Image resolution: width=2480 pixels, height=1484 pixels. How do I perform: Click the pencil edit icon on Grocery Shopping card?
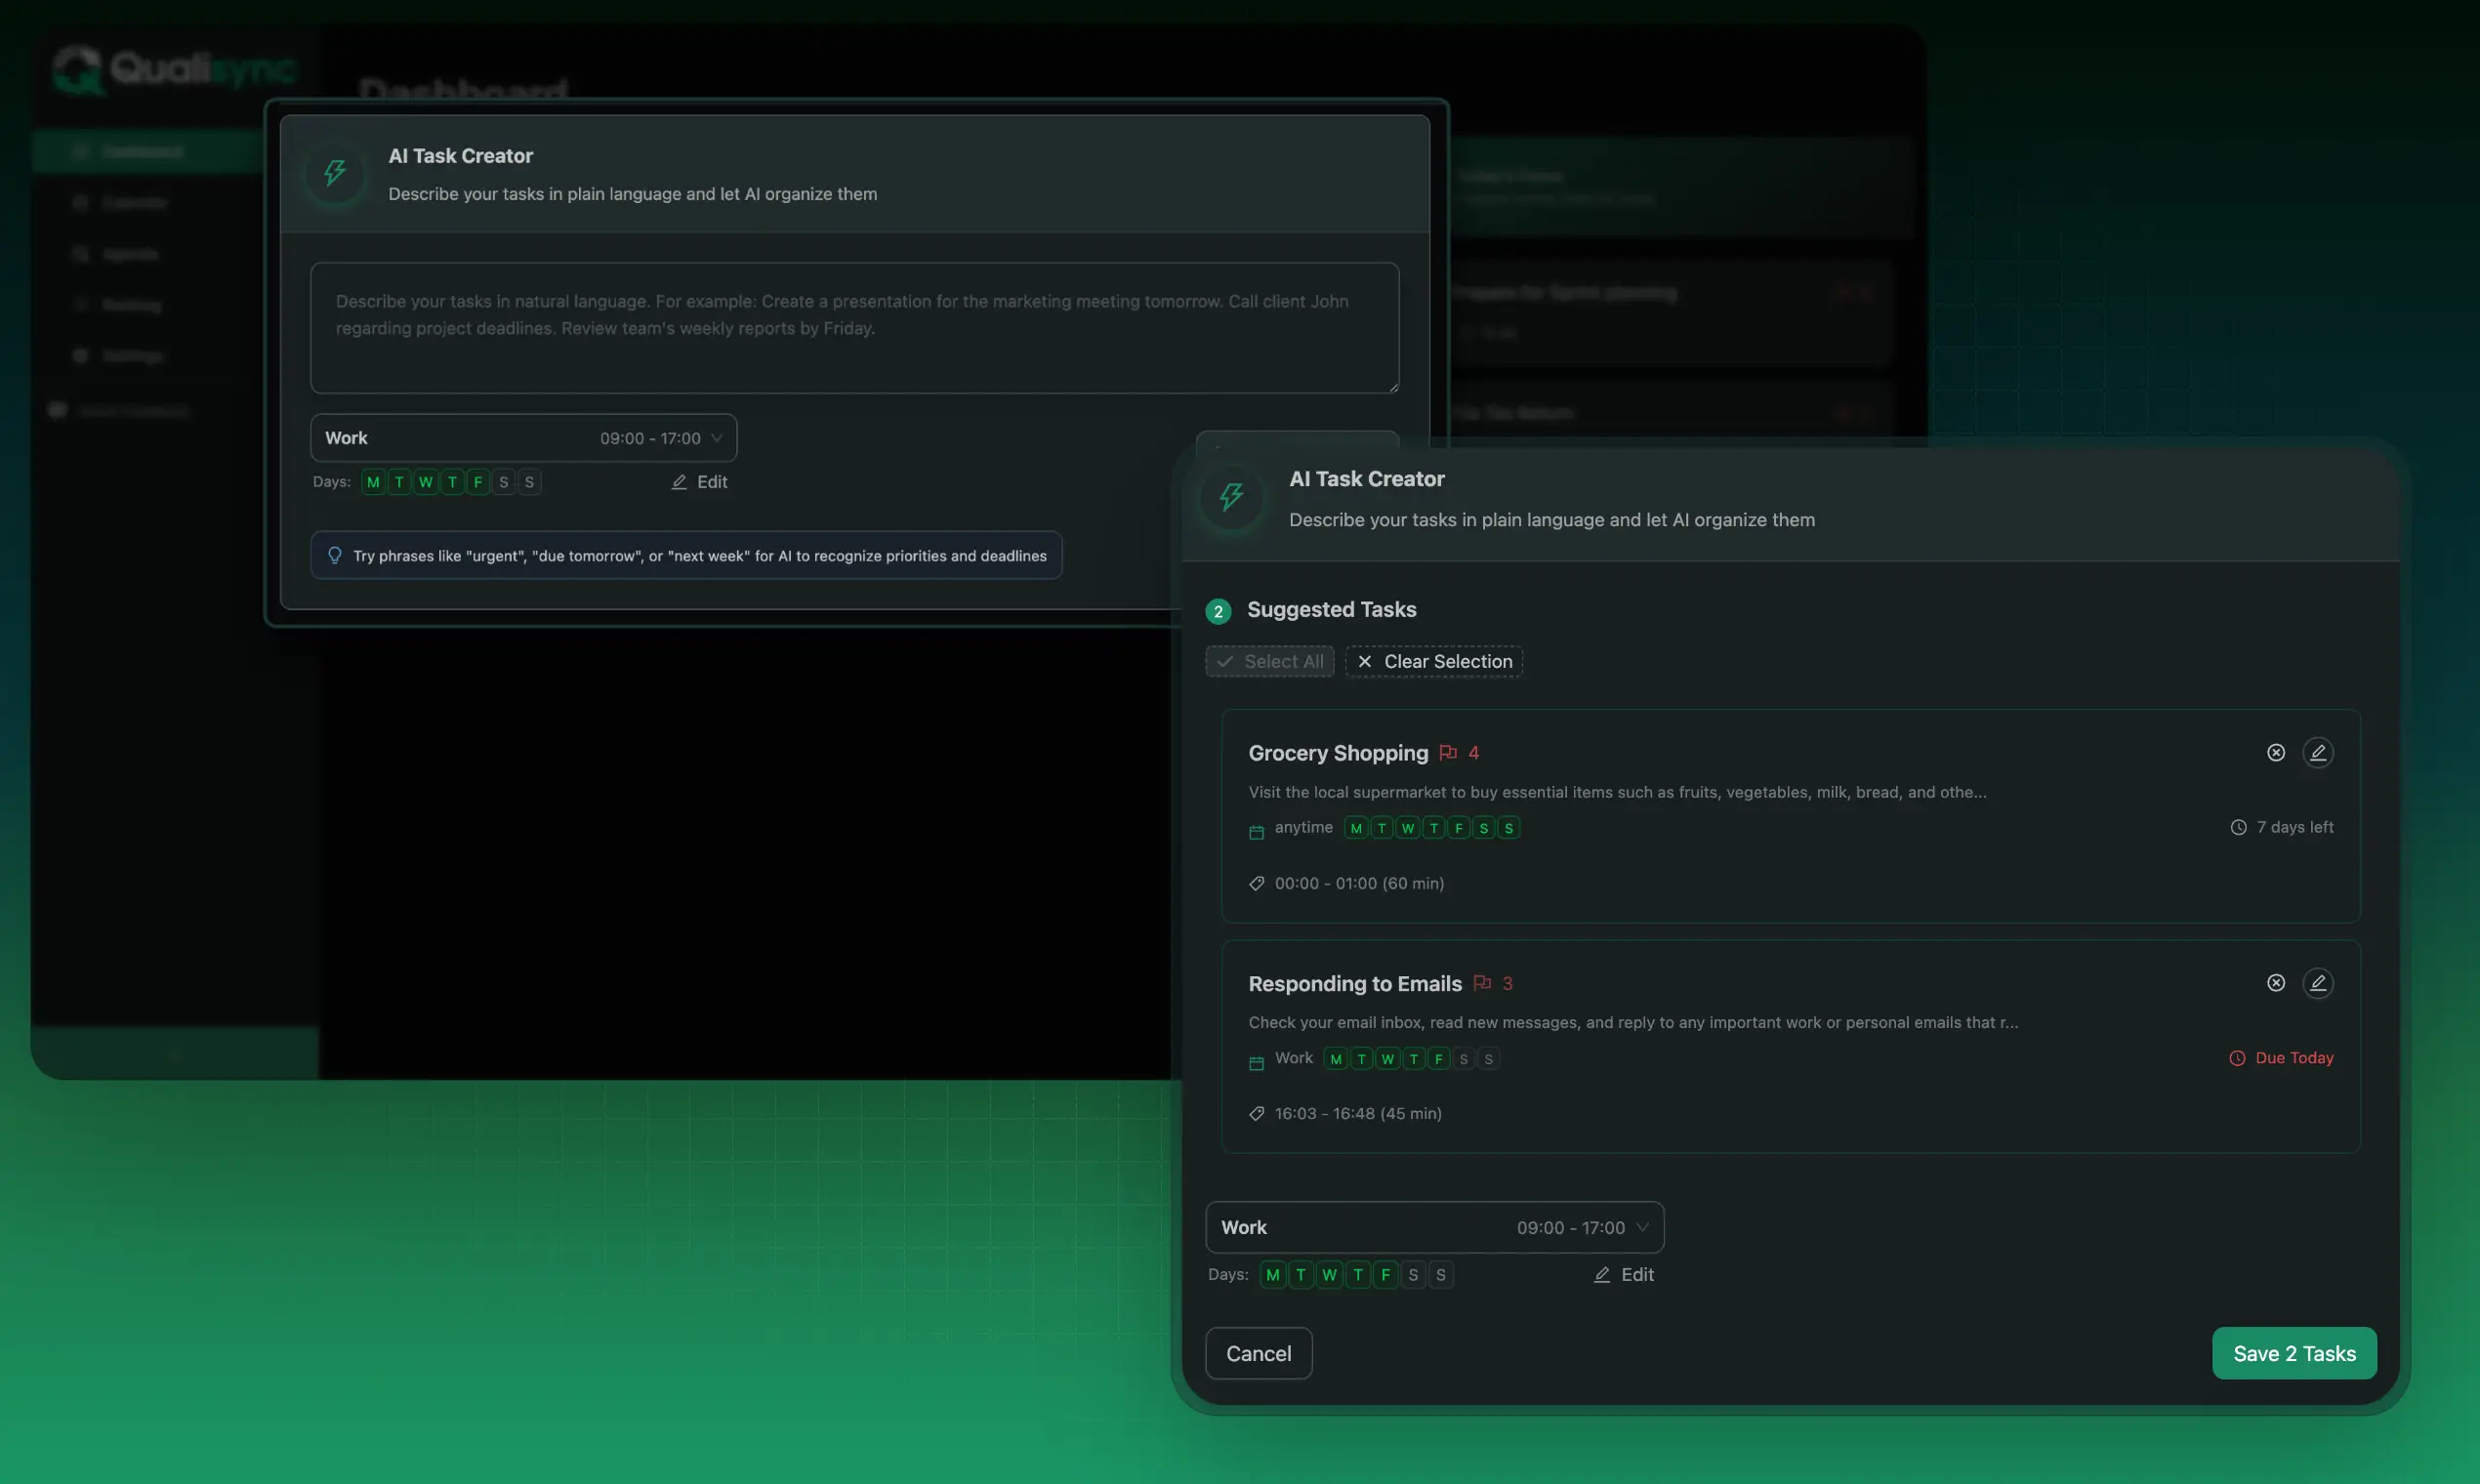[x=2318, y=752]
